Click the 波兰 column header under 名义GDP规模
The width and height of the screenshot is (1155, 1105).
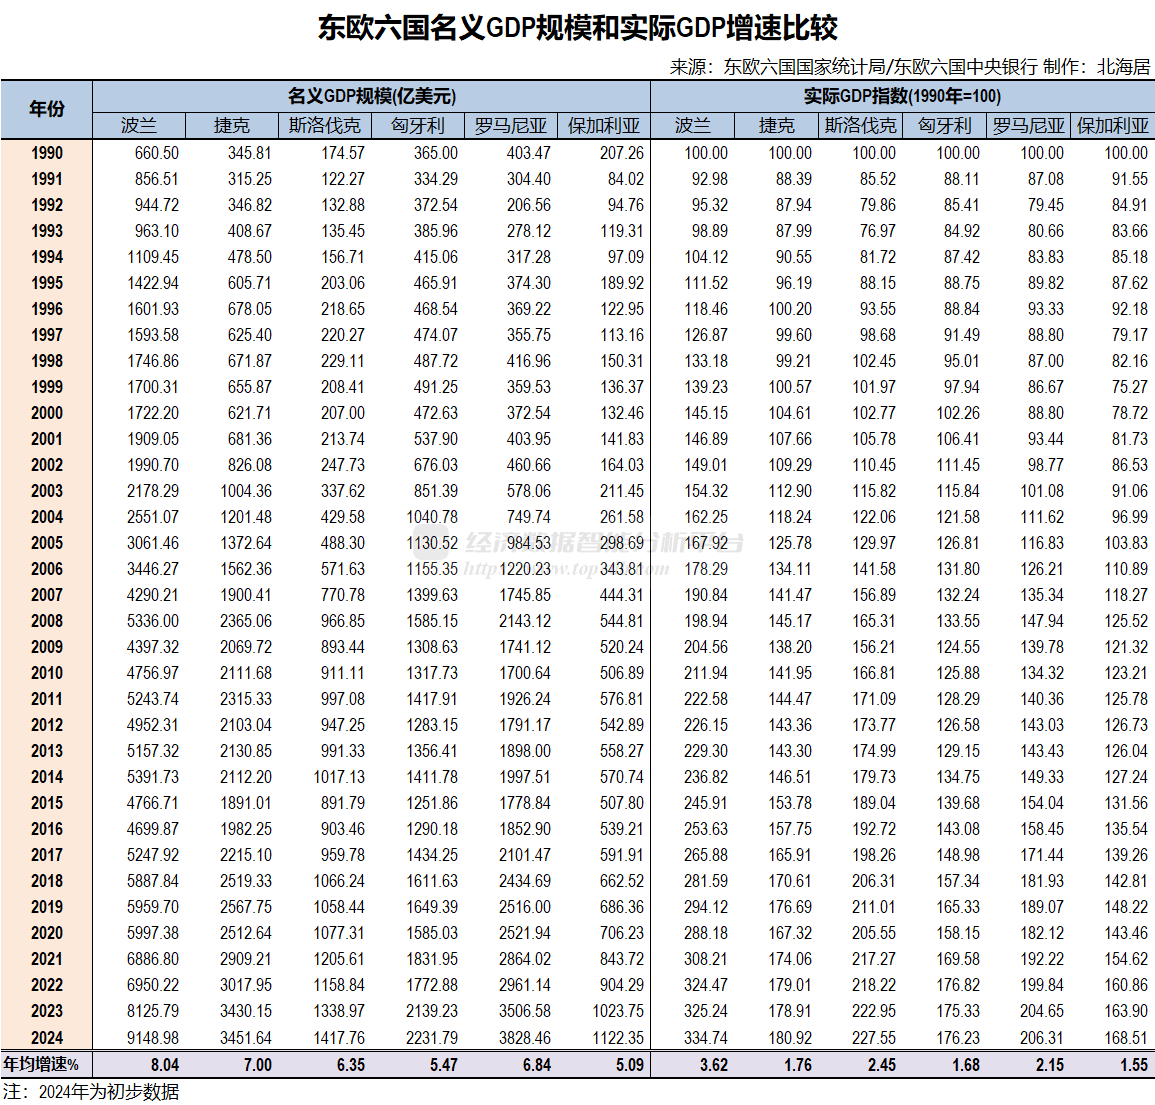(138, 125)
